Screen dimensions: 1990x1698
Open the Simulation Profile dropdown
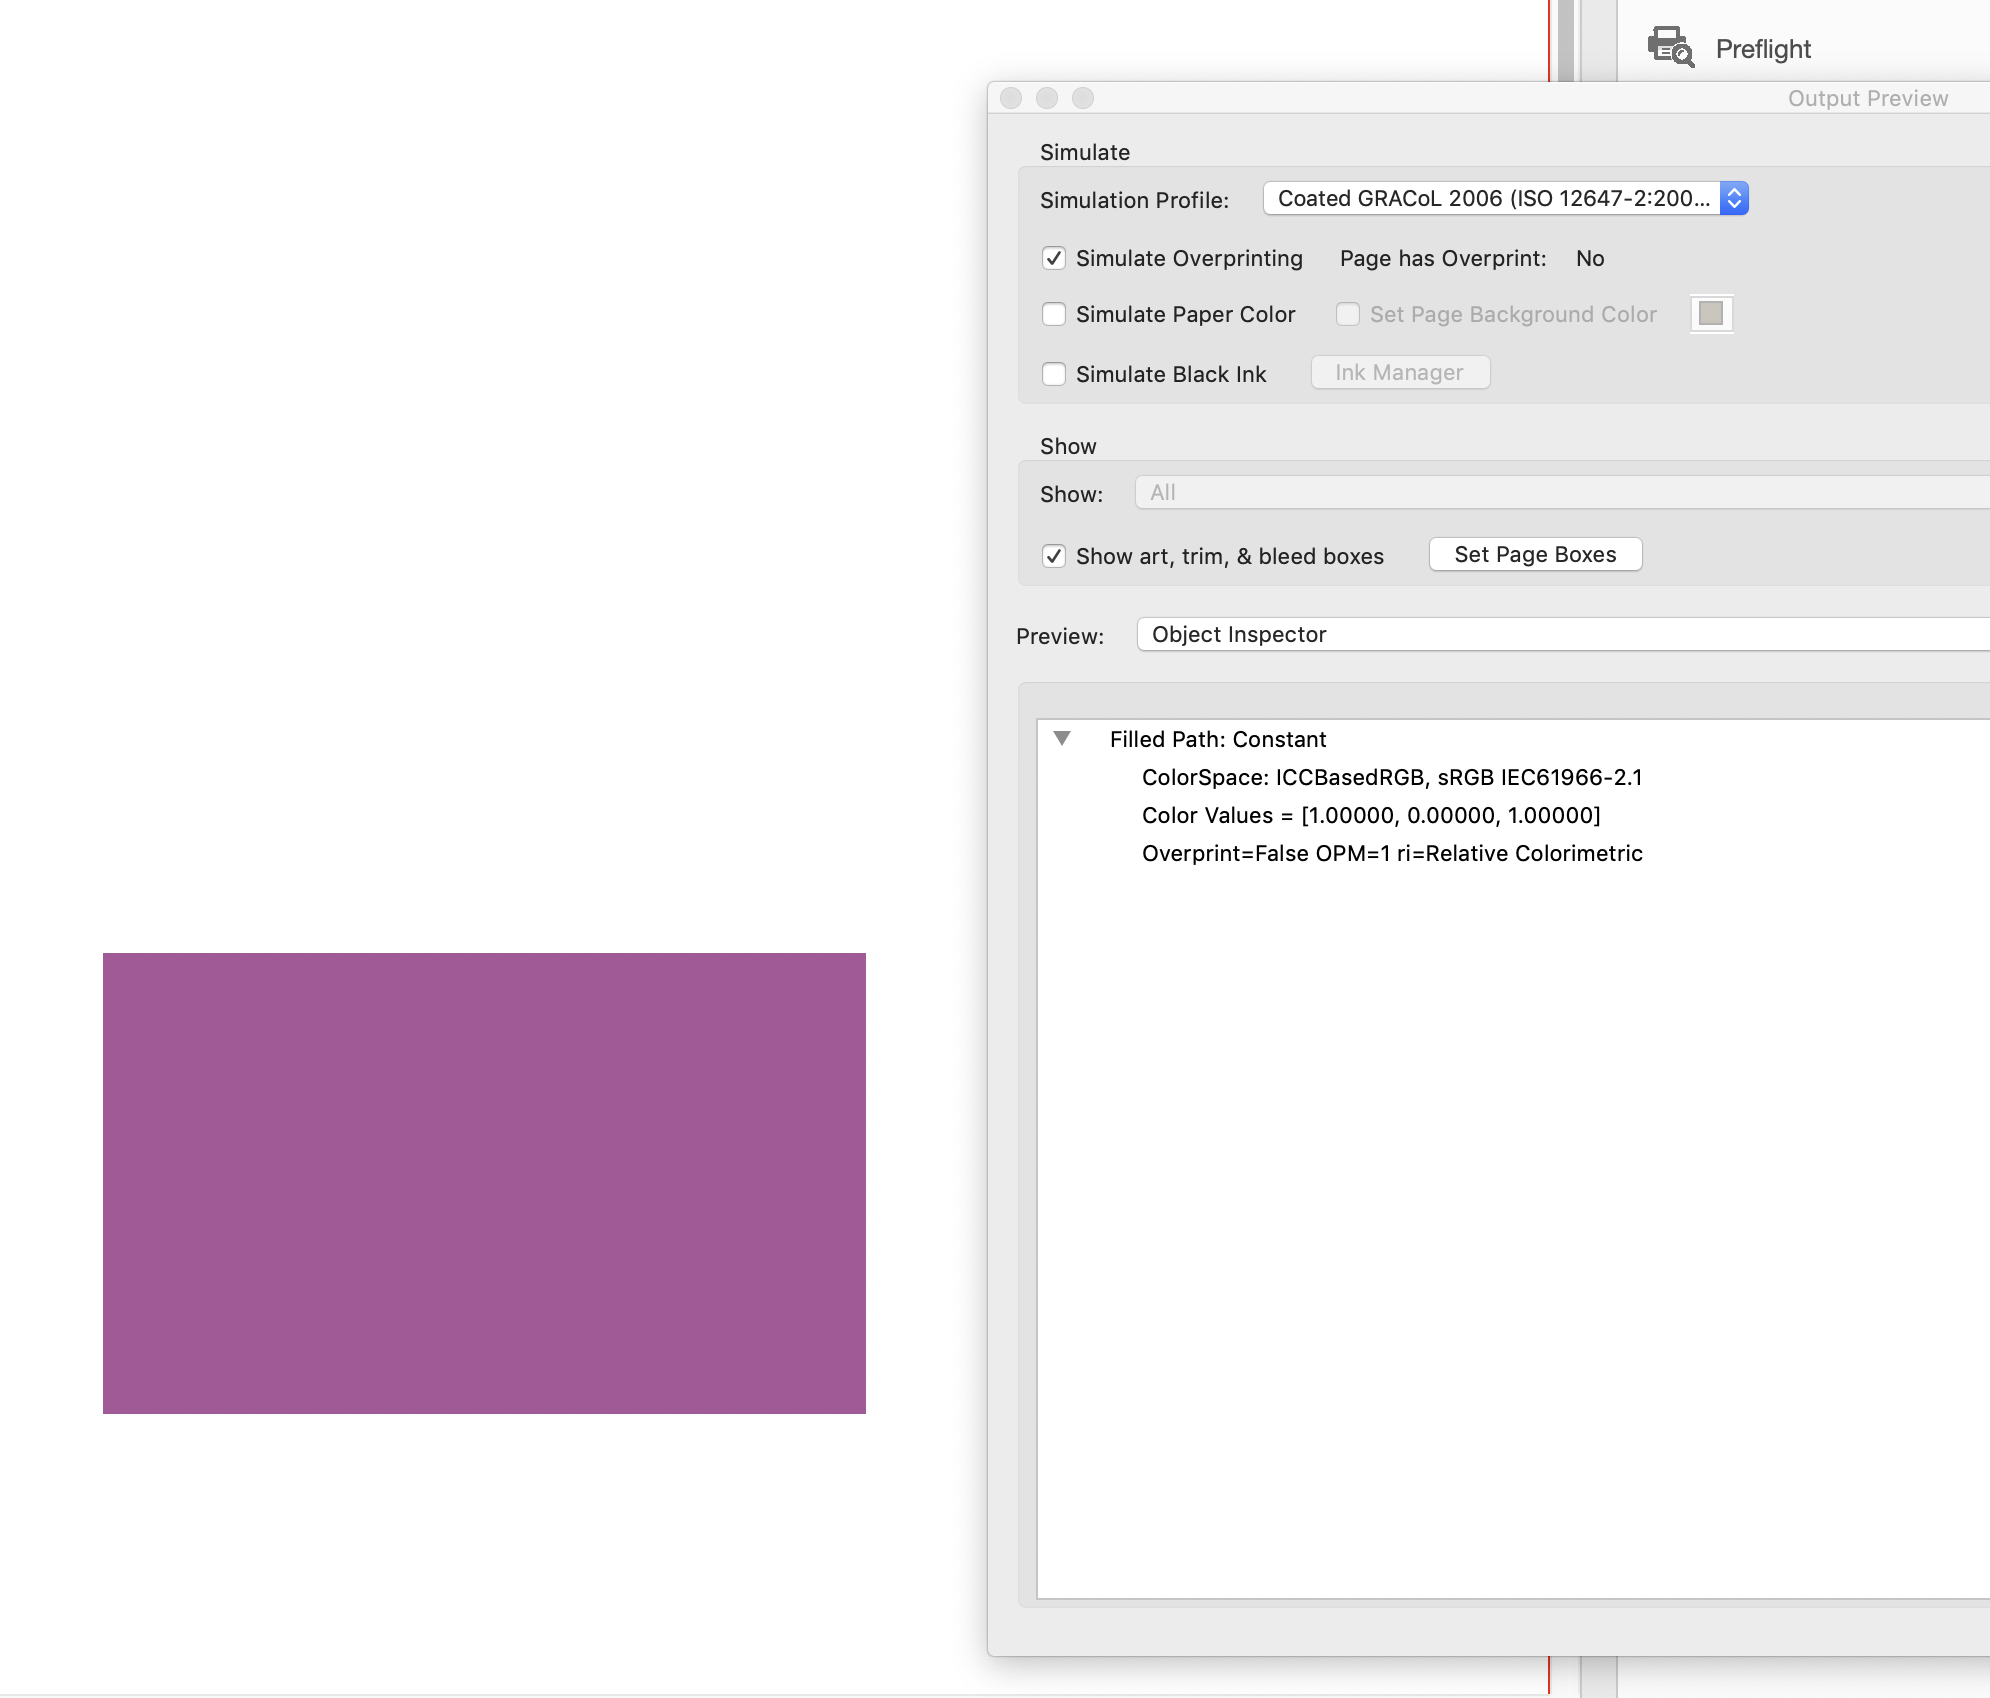pos(1490,198)
